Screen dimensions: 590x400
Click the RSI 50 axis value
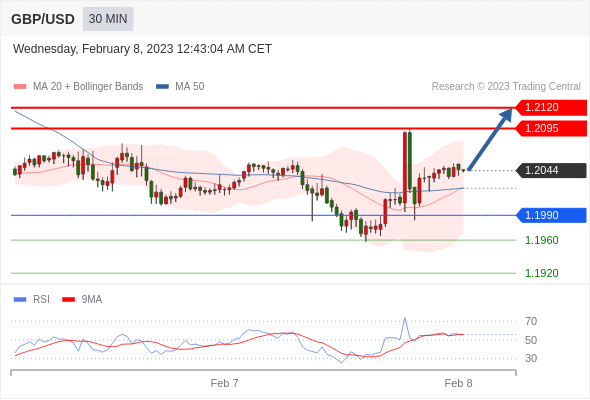(531, 340)
